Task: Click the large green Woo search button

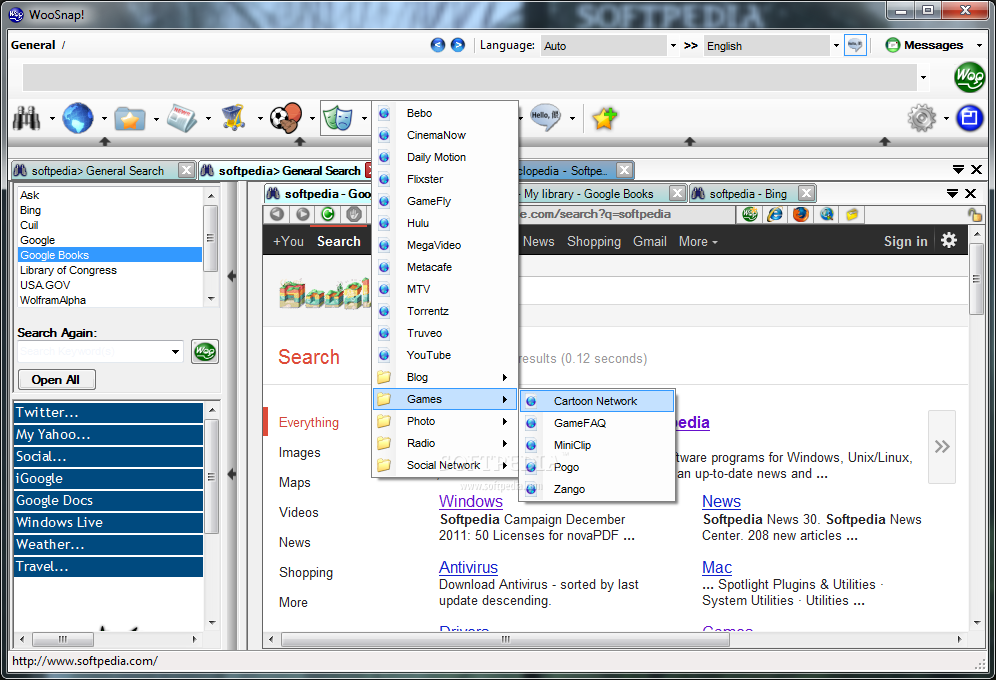Action: (x=969, y=77)
